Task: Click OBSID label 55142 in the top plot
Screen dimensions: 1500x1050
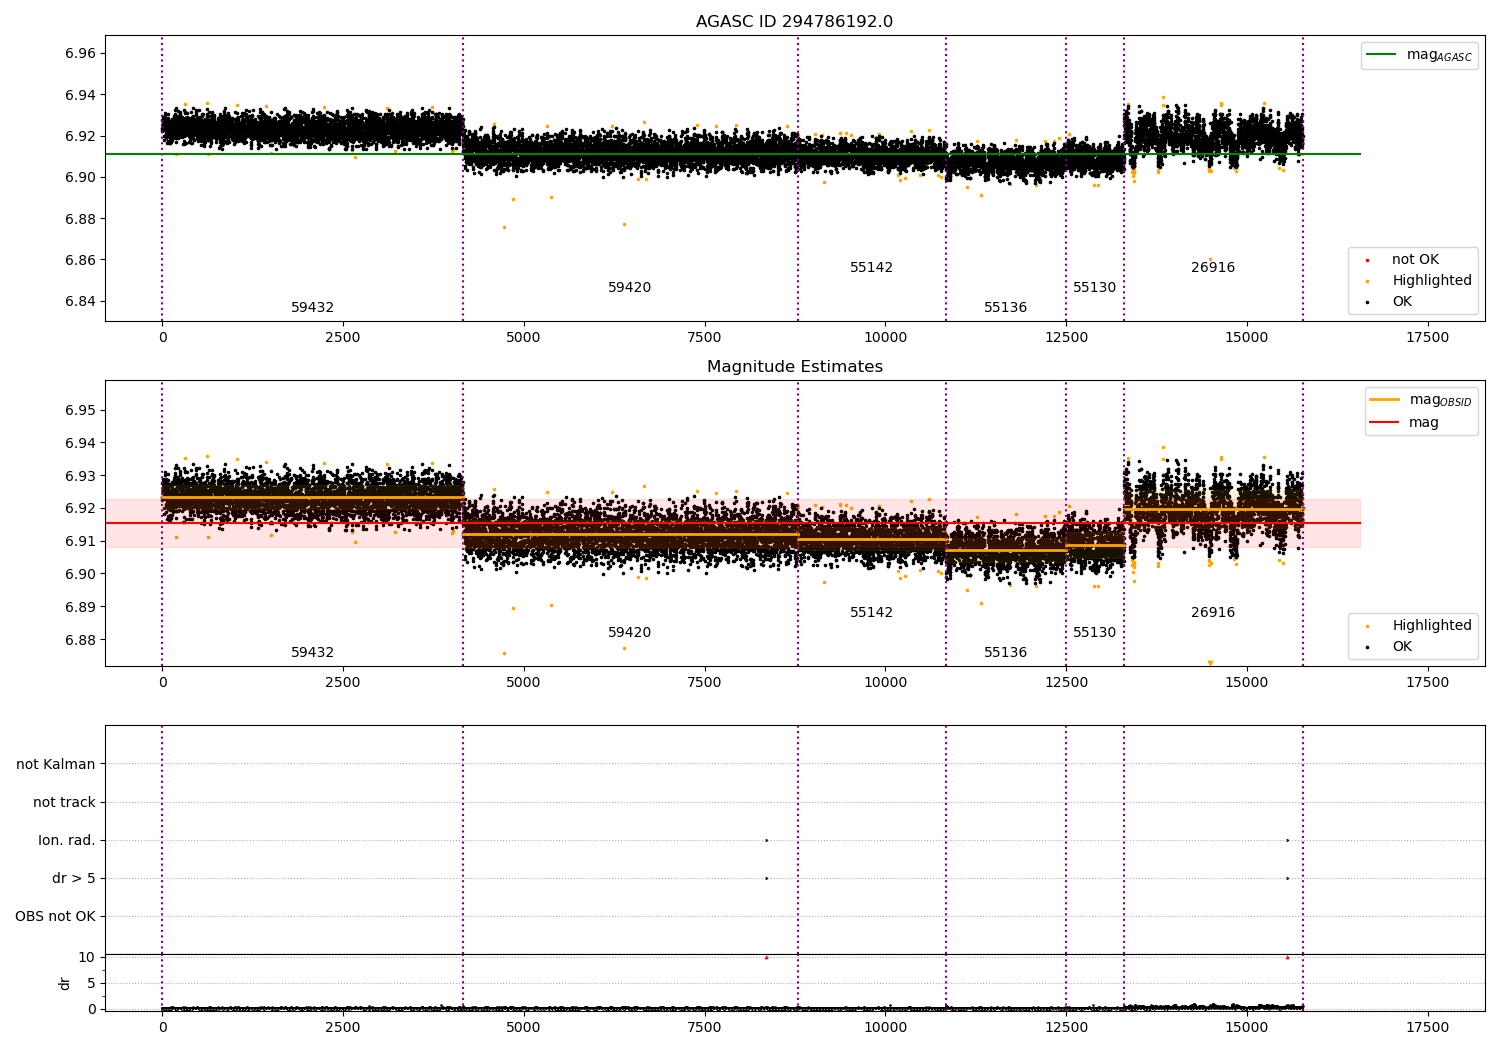Action: (x=871, y=268)
